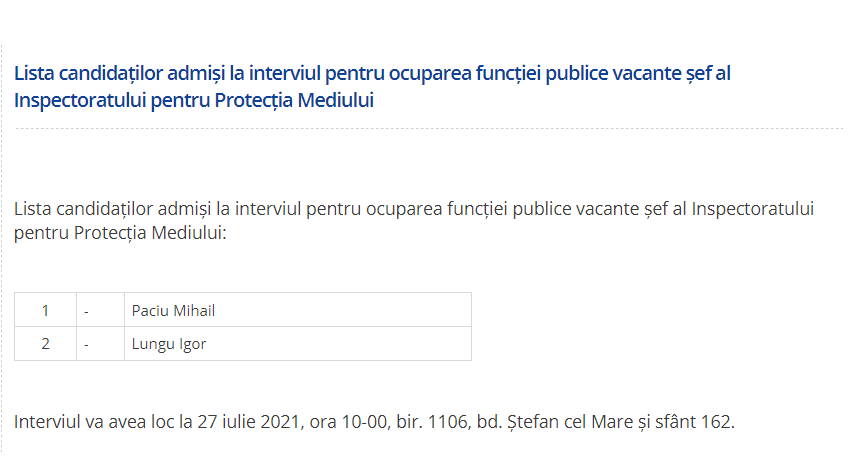Select the 'Lungu Igor' table cell

pyautogui.click(x=298, y=344)
